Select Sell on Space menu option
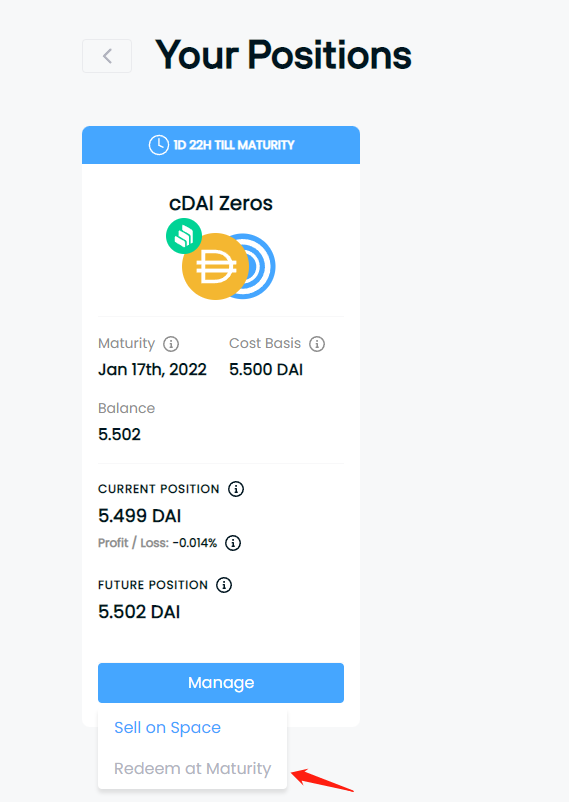Image resolution: width=569 pixels, height=802 pixels. (167, 727)
